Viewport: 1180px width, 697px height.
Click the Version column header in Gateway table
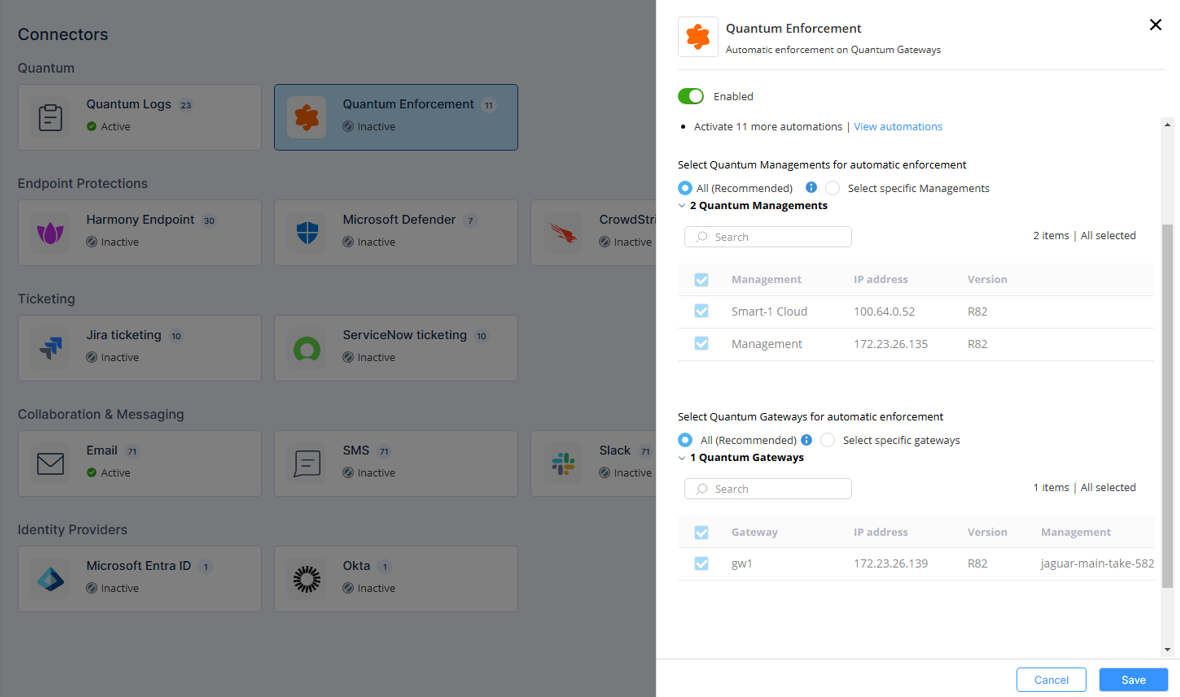[x=987, y=532]
